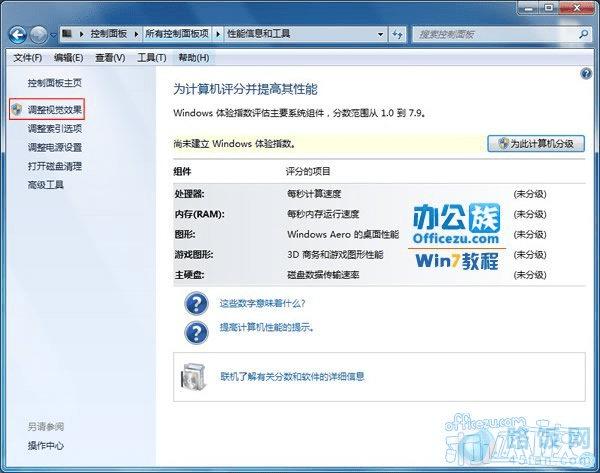Open the 文件(F) menu

point(28,58)
